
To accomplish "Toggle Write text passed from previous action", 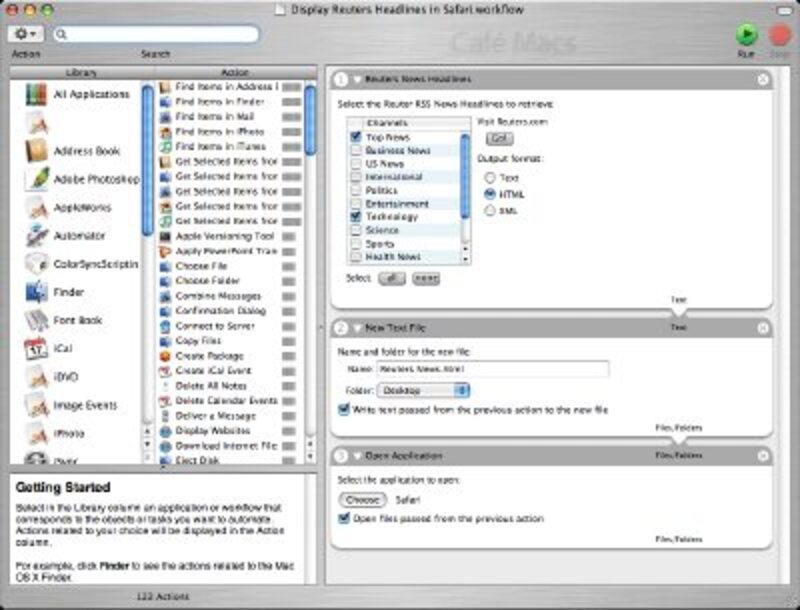I will tap(344, 410).
